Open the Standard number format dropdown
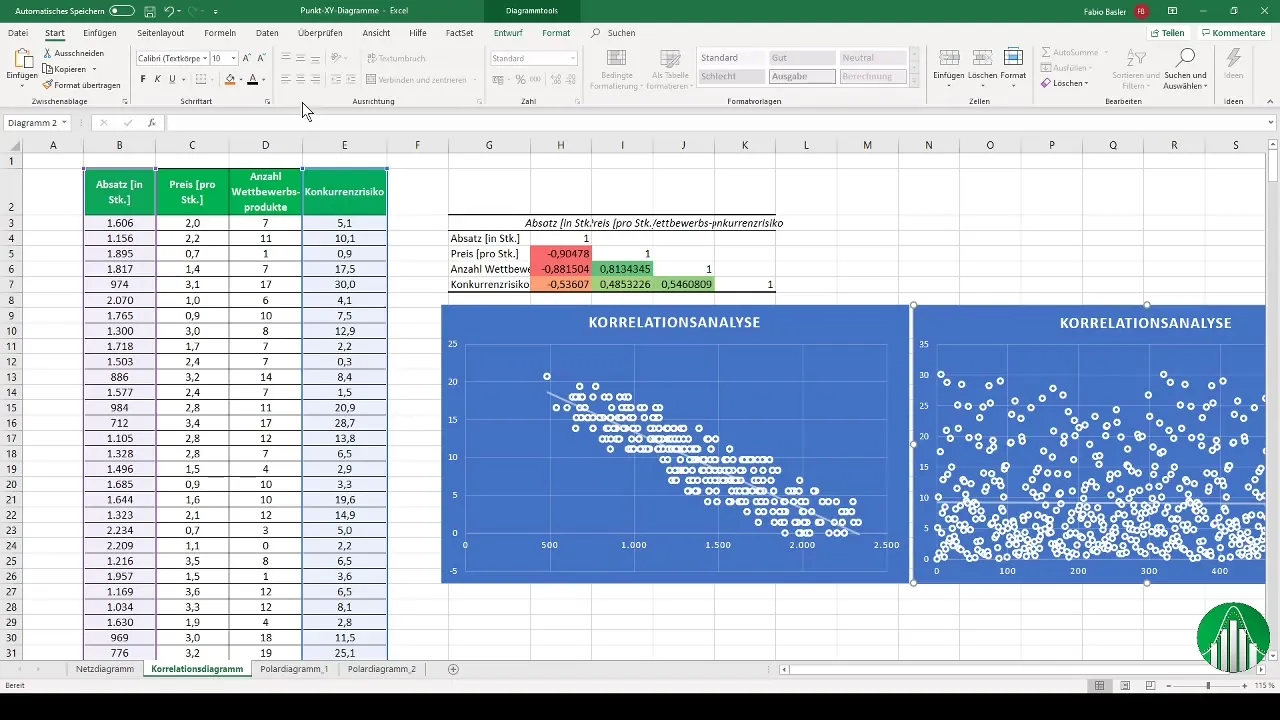This screenshot has width=1280, height=720. pyautogui.click(x=572, y=59)
